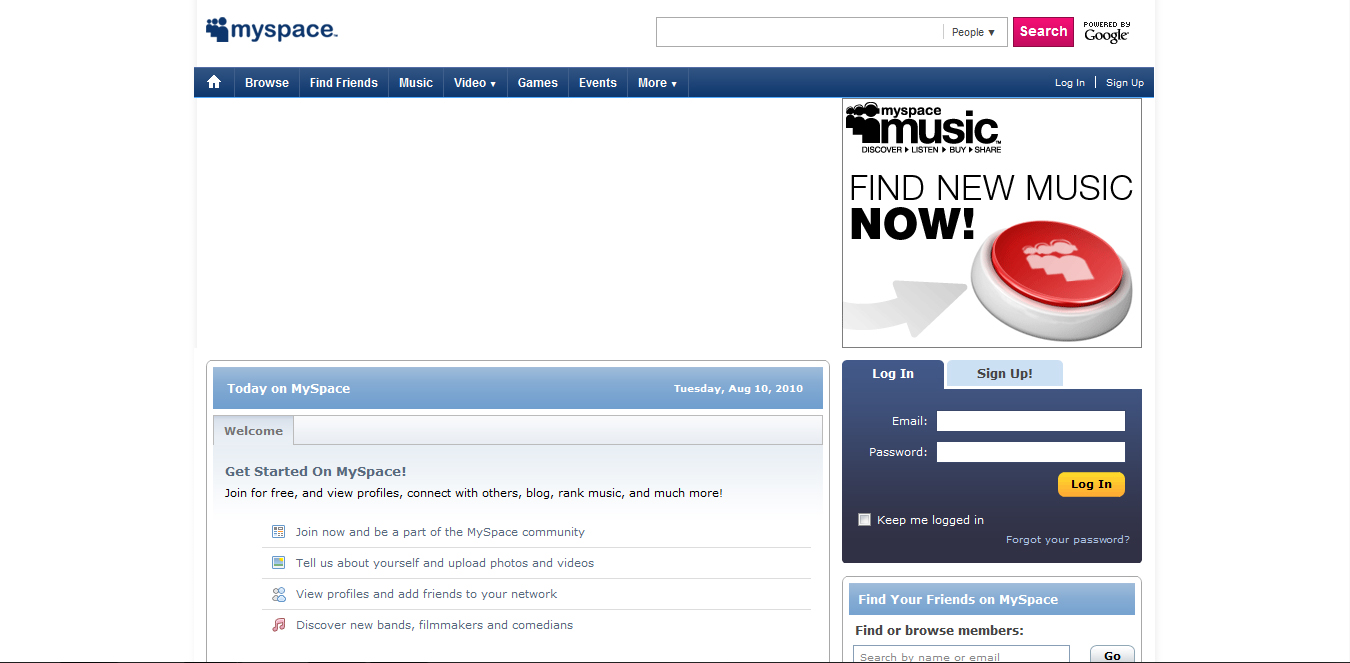The width and height of the screenshot is (1350, 663).
Task: Open Events in the navigation bar
Action: pyautogui.click(x=598, y=83)
